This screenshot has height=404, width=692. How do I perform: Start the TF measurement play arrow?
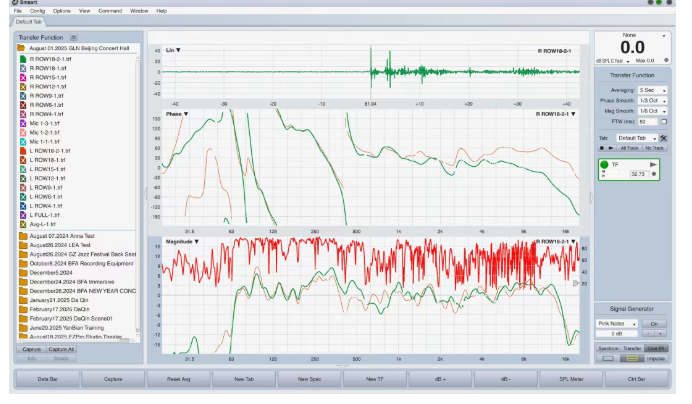coord(654,163)
